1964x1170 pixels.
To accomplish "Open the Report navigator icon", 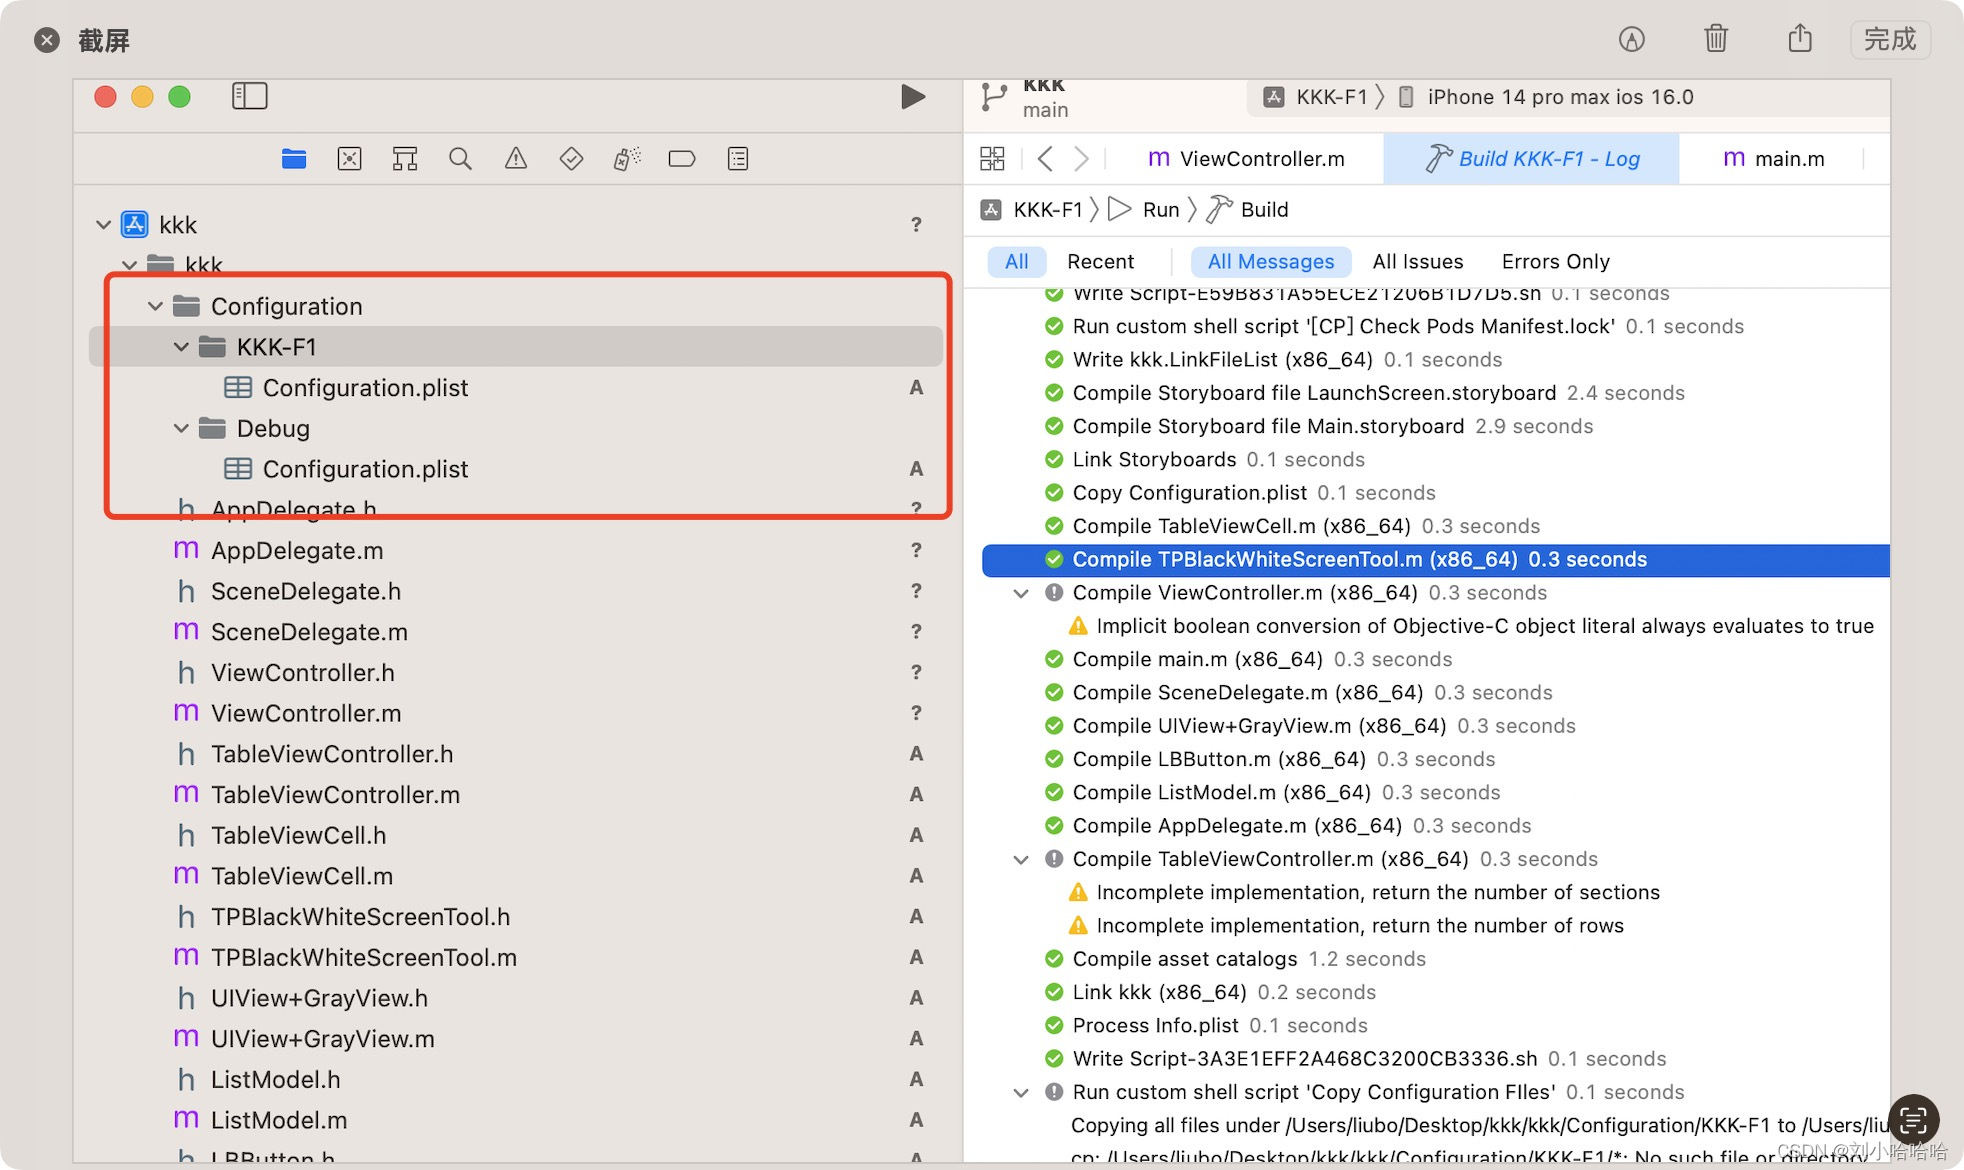I will click(x=738, y=158).
